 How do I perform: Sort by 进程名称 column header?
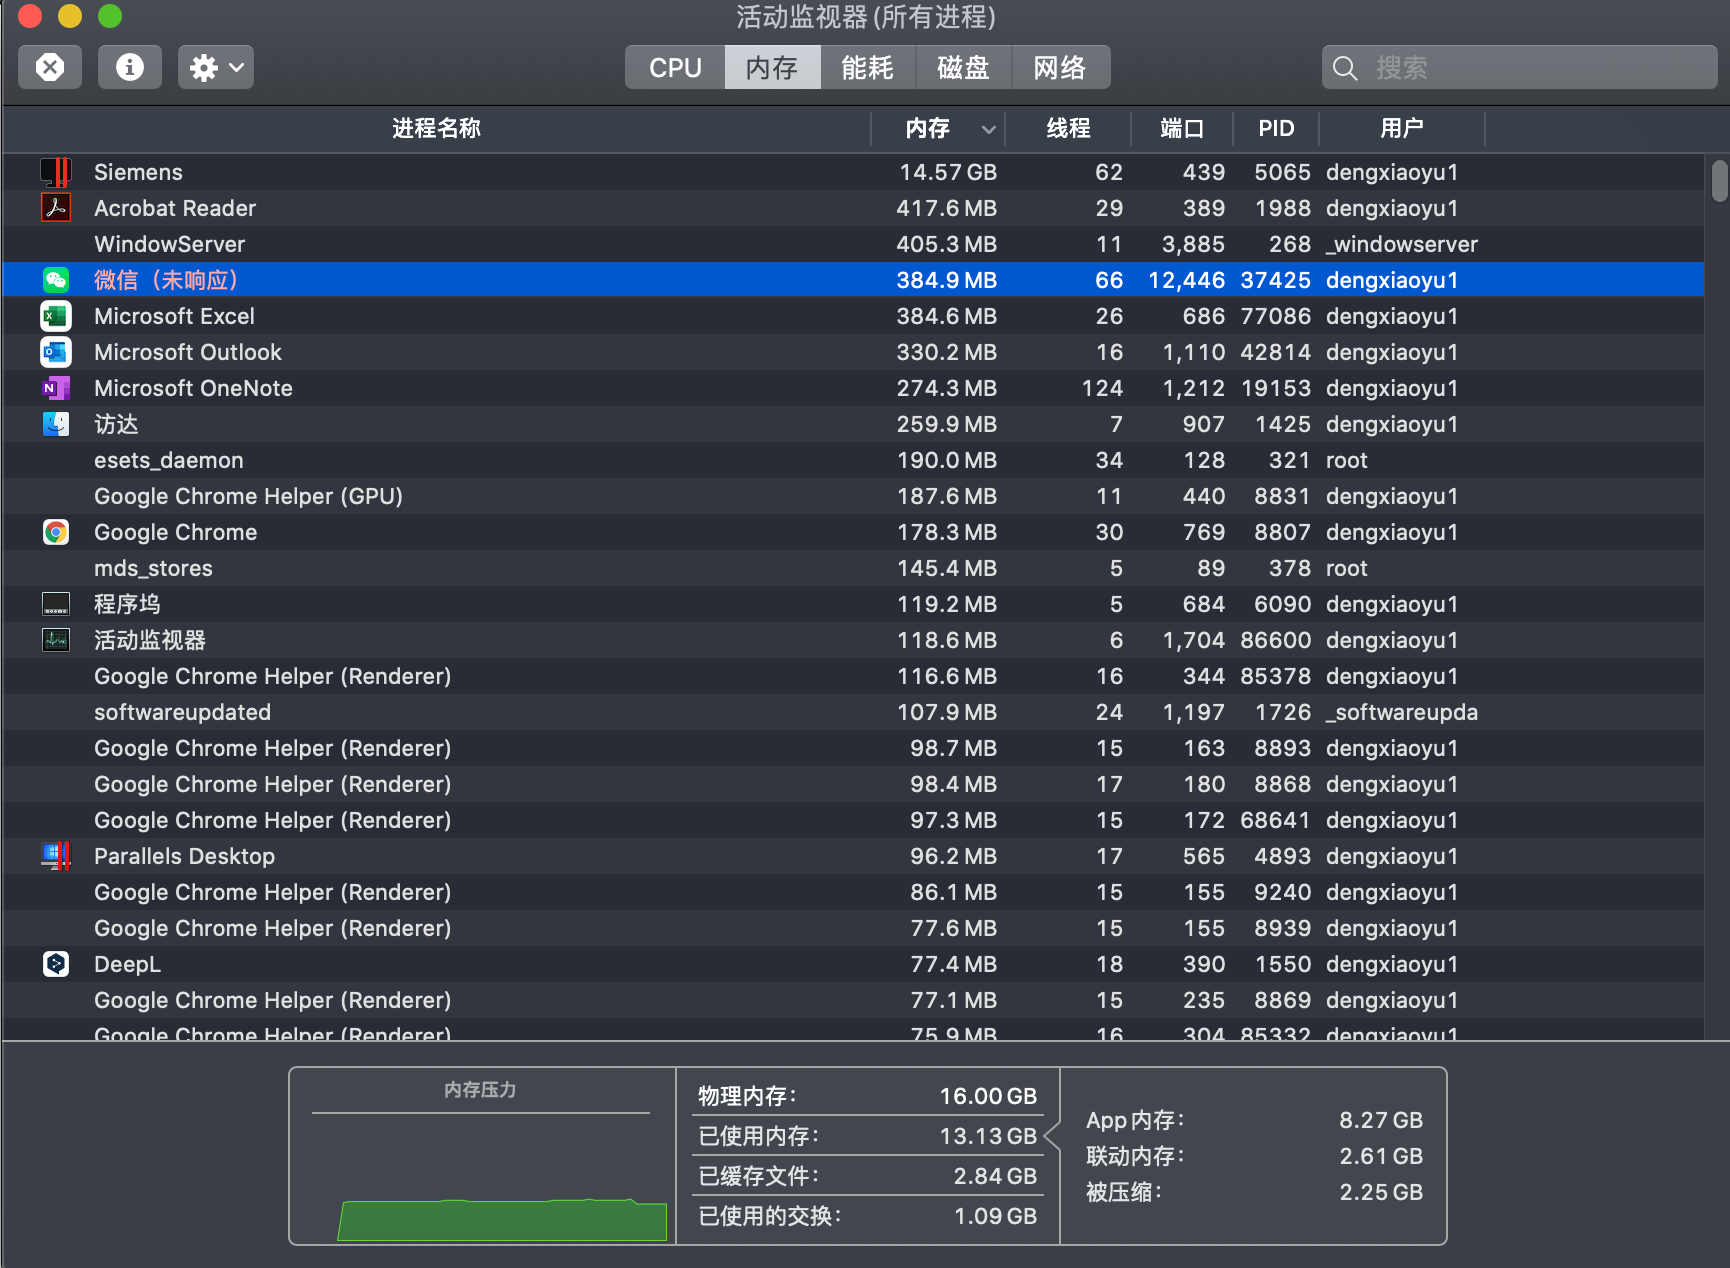click(436, 128)
